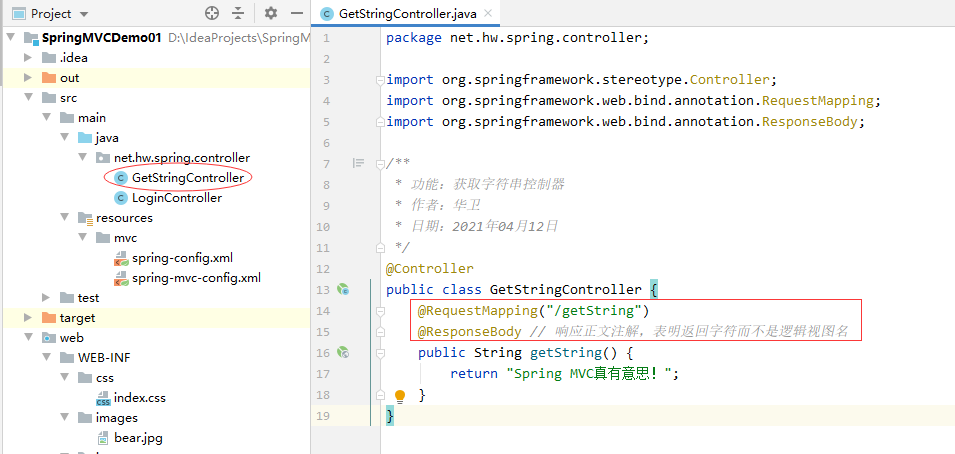This screenshot has width=955, height=454.
Task: Click Spring bean gutter icon on line 13
Action: (x=343, y=289)
